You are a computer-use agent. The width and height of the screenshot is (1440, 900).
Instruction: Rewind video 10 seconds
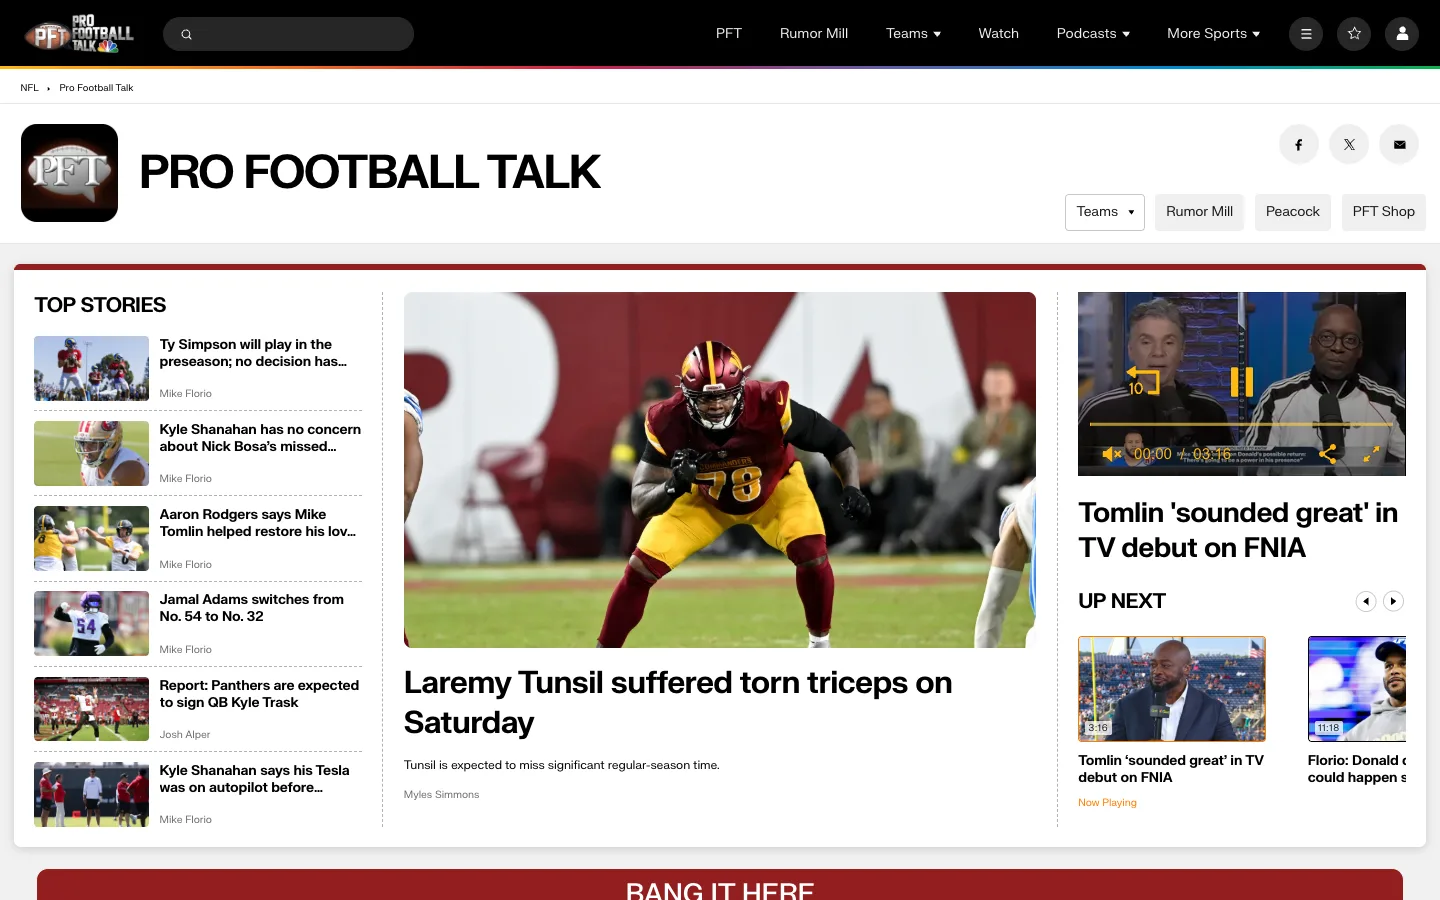click(x=1142, y=381)
